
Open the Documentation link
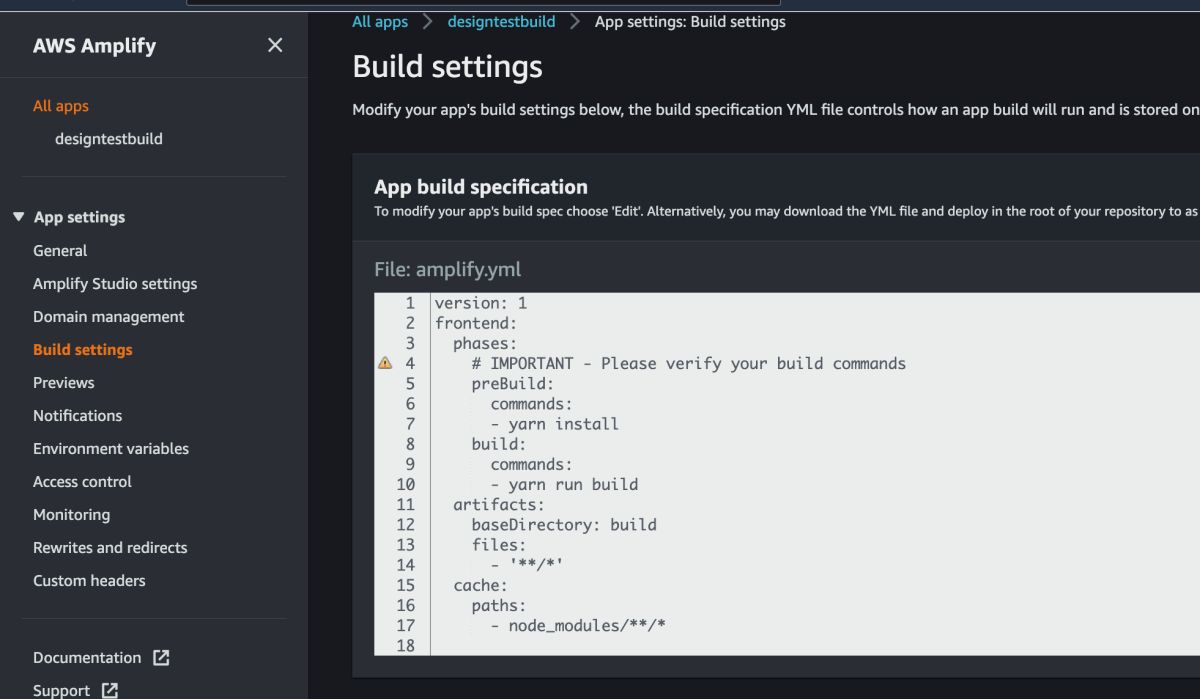pyautogui.click(x=87, y=658)
